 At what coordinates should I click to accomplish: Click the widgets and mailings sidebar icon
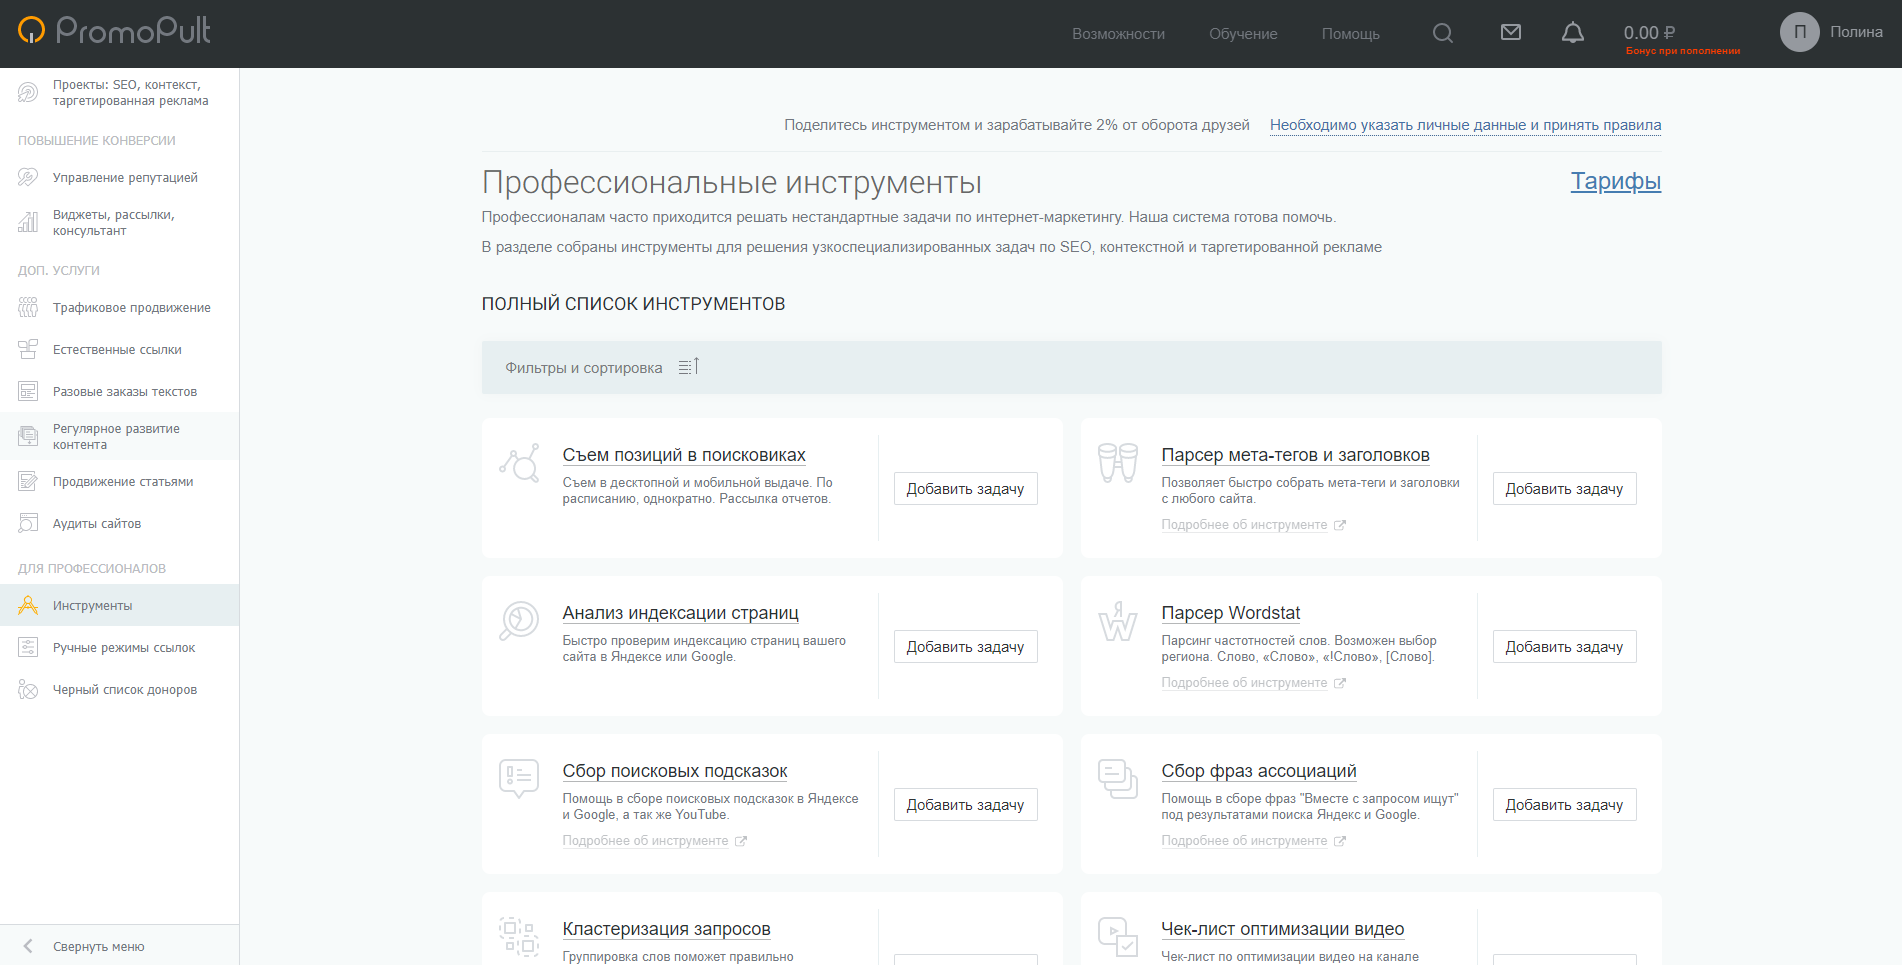pyautogui.click(x=28, y=222)
